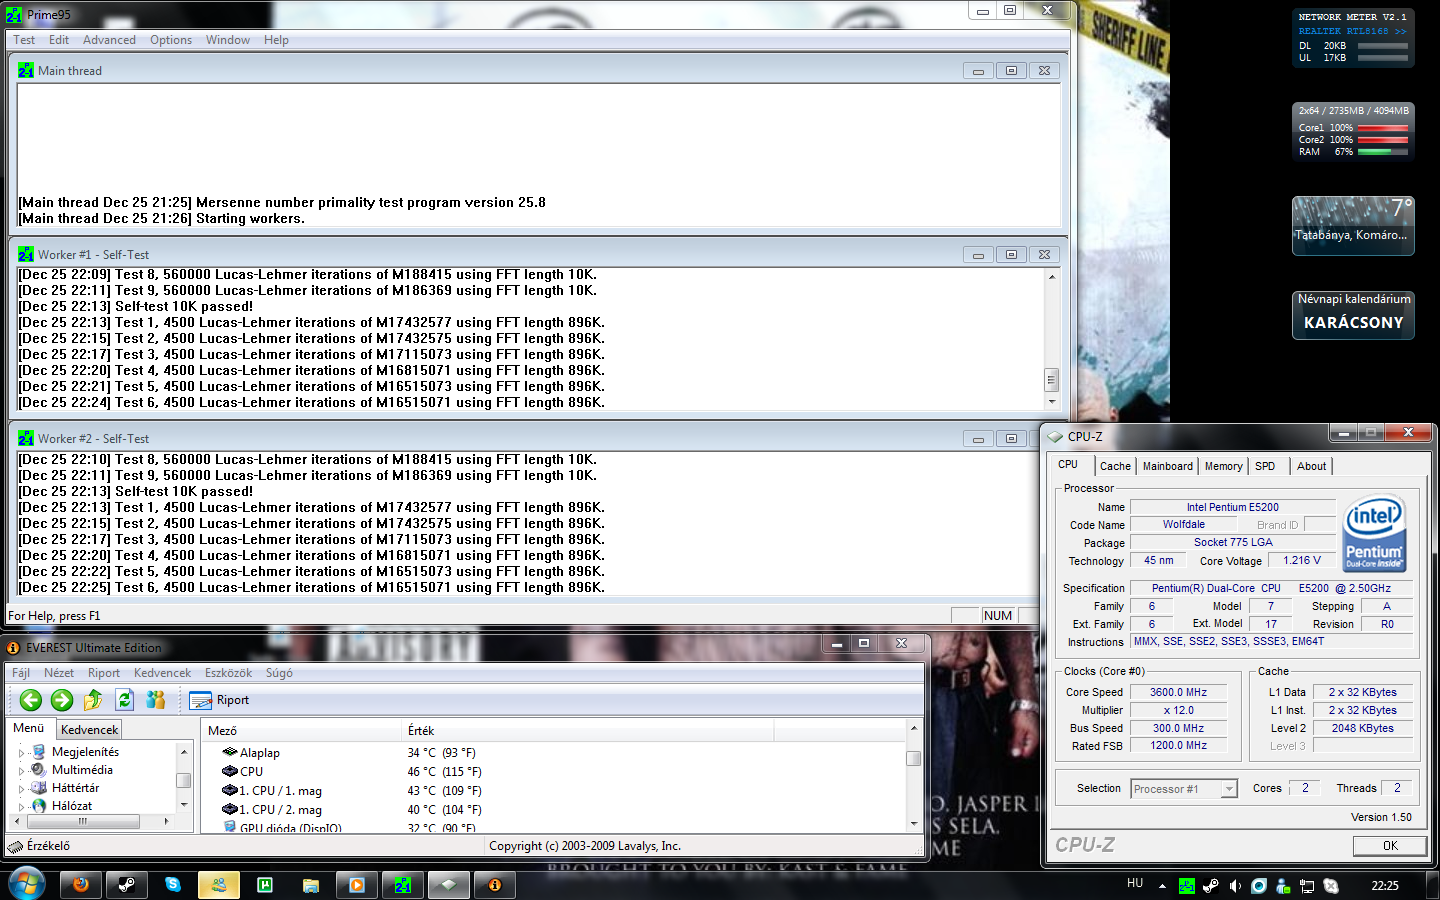The width and height of the screenshot is (1440, 900).
Task: Click OK button in CPU-Z
Action: (1390, 846)
